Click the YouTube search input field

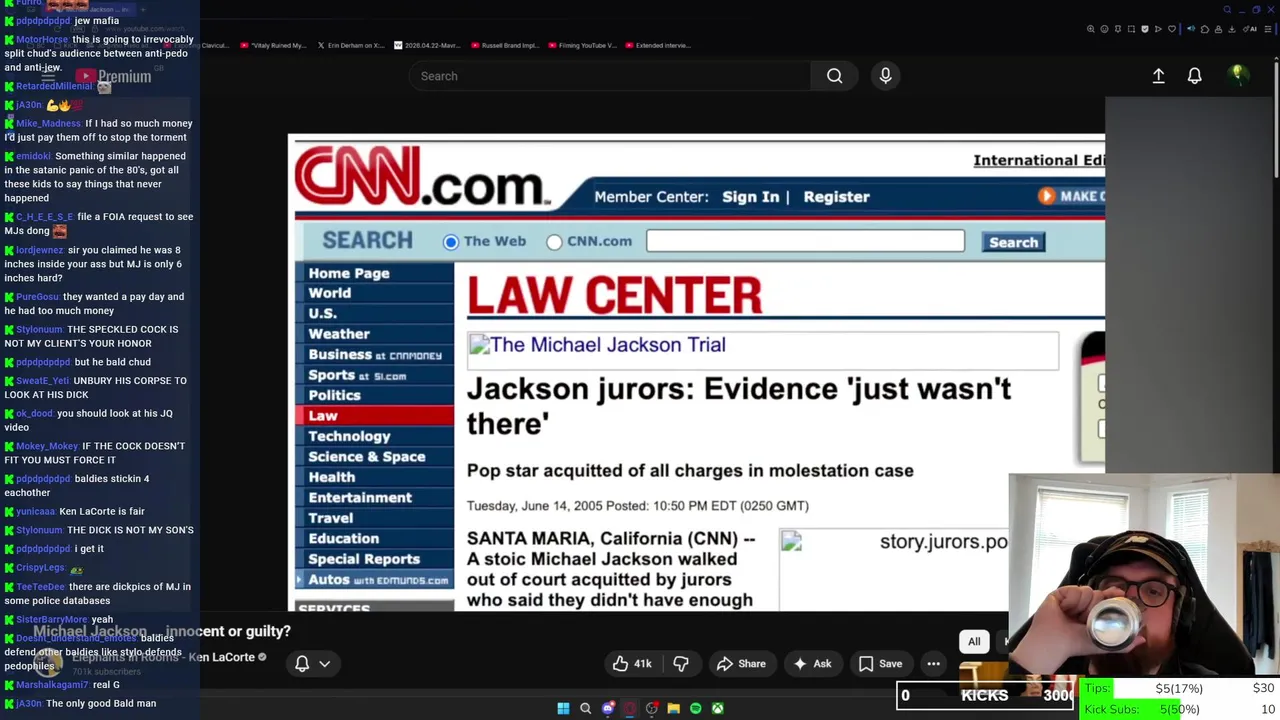pyautogui.click(x=610, y=76)
